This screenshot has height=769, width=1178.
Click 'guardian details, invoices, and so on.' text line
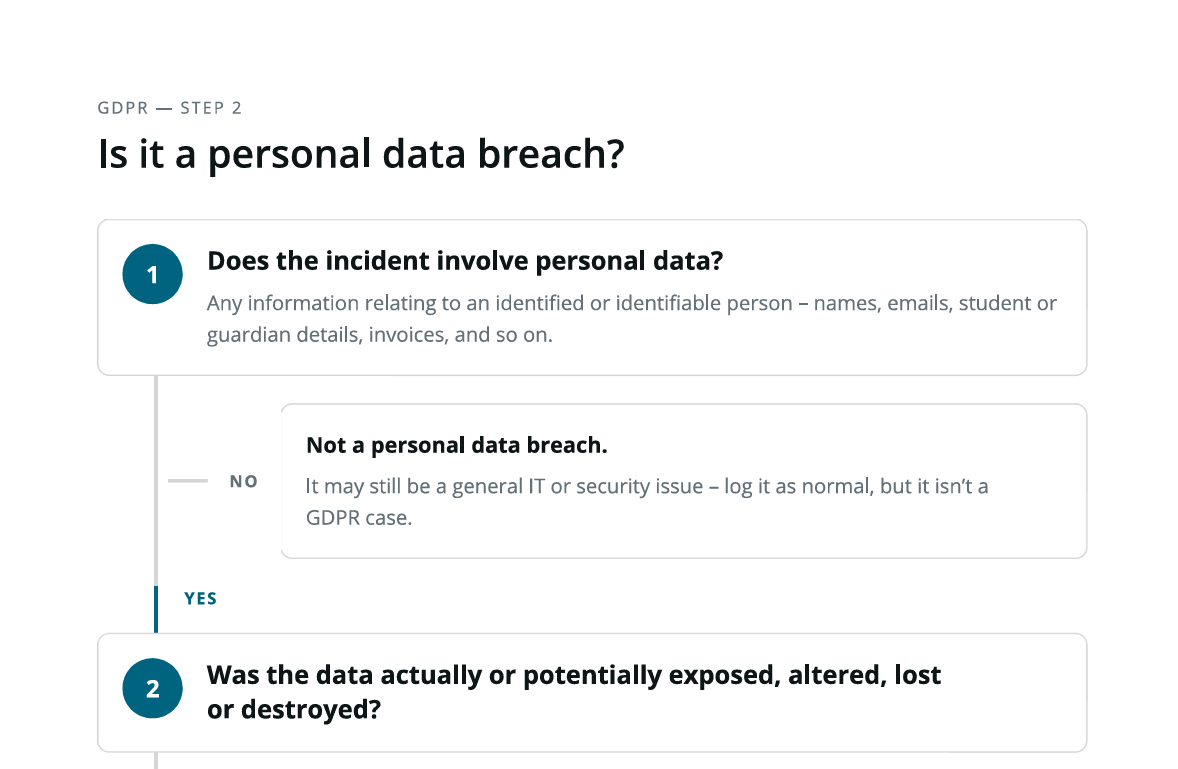click(x=379, y=334)
